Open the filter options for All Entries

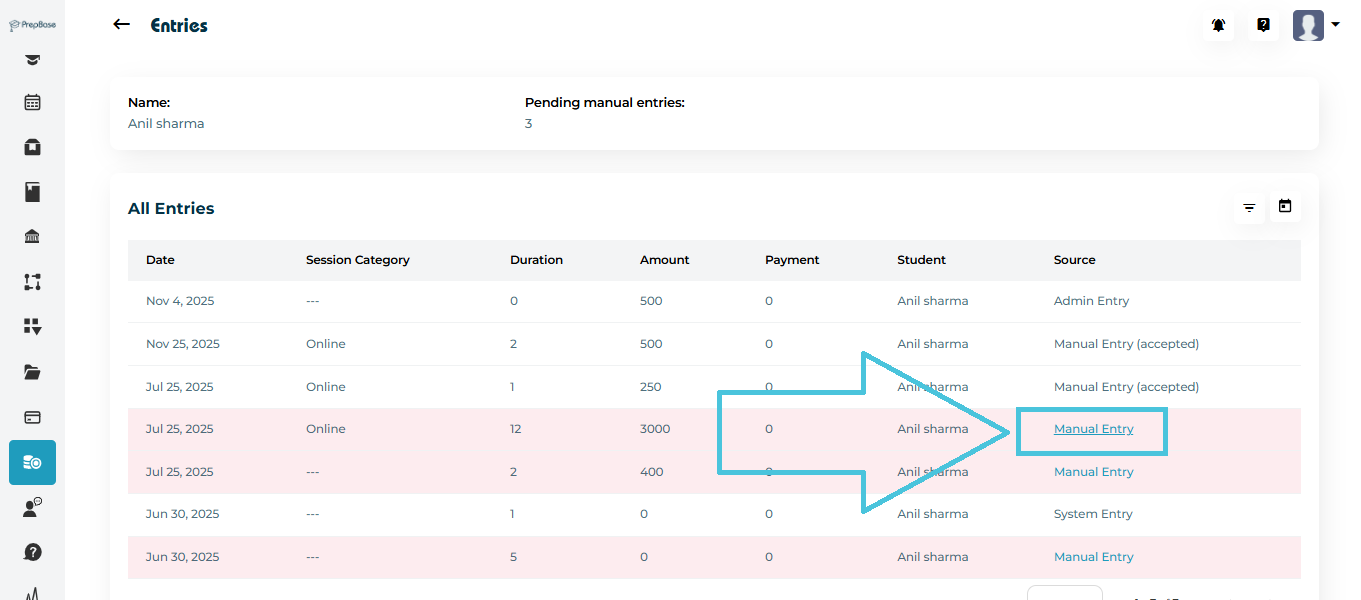[x=1249, y=208]
